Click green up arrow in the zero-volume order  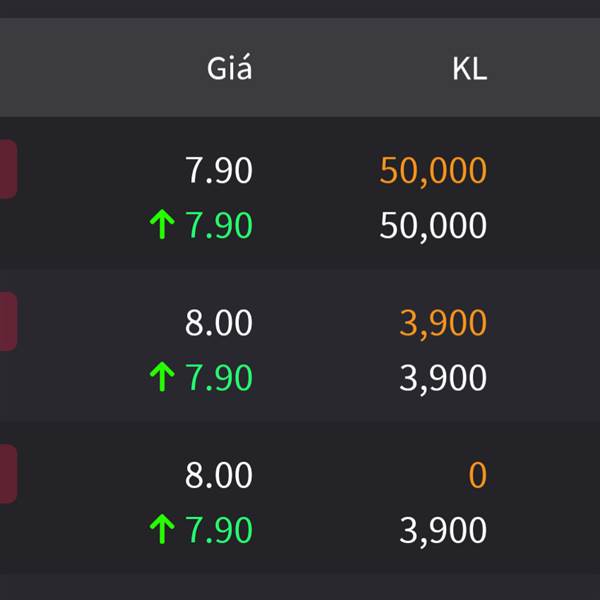point(162,529)
